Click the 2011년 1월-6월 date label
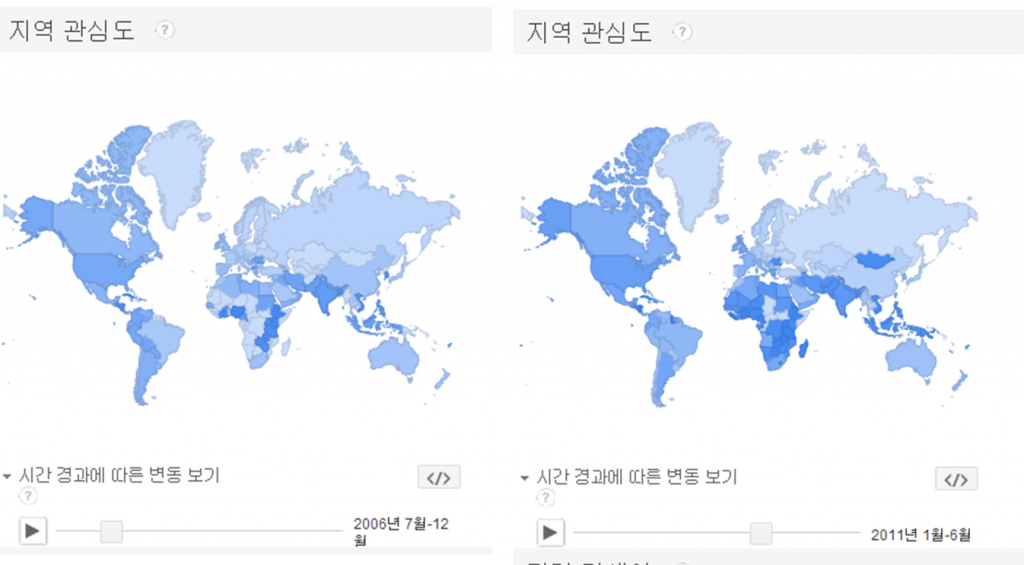 [x=920, y=533]
